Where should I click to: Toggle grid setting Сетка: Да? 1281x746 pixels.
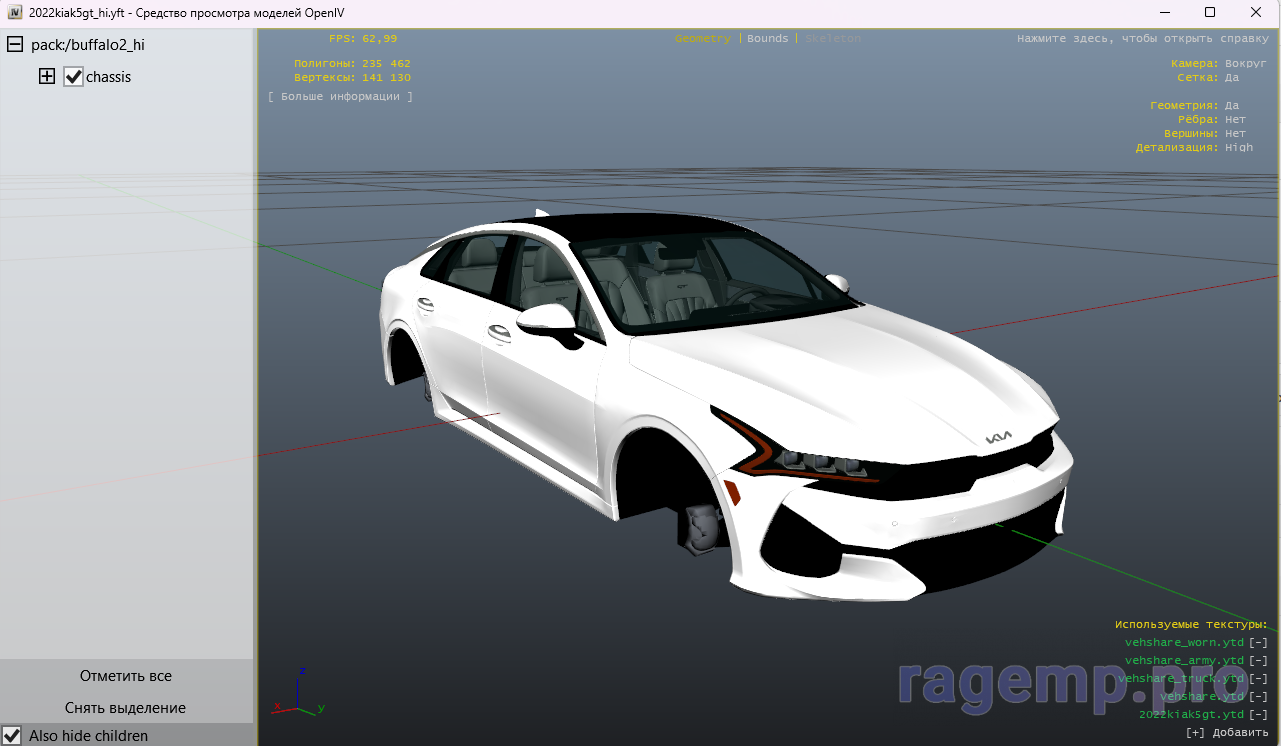coord(1208,77)
